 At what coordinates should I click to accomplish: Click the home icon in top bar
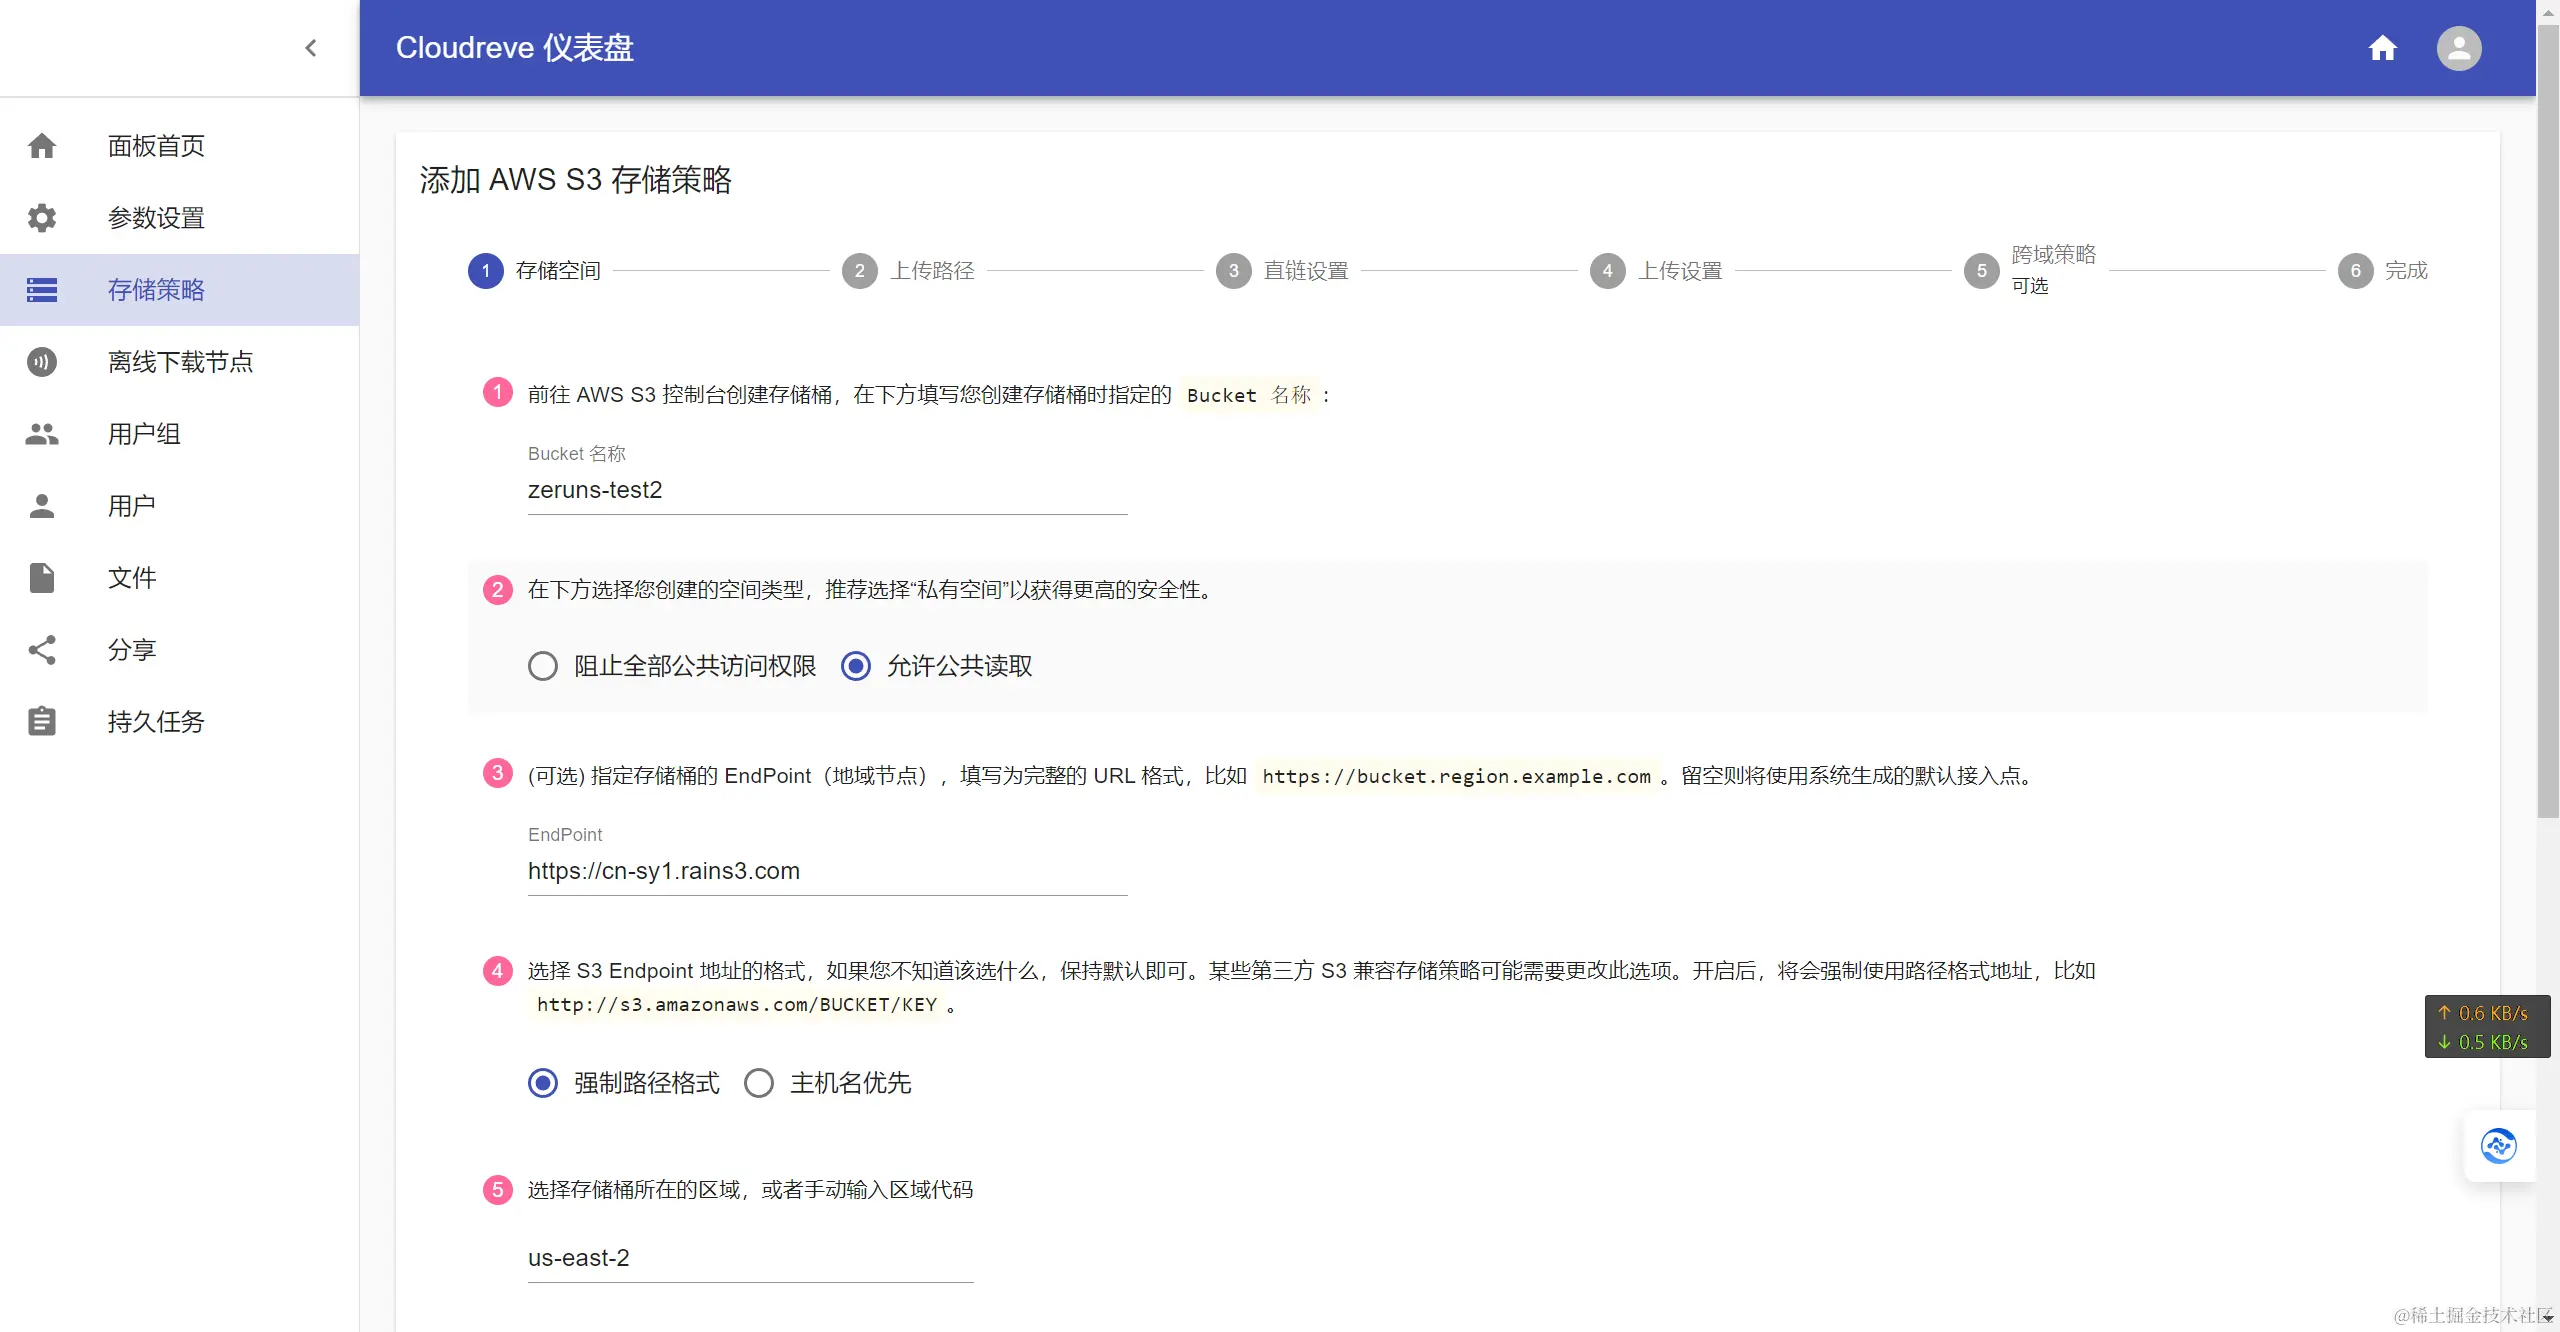[x=2382, y=48]
